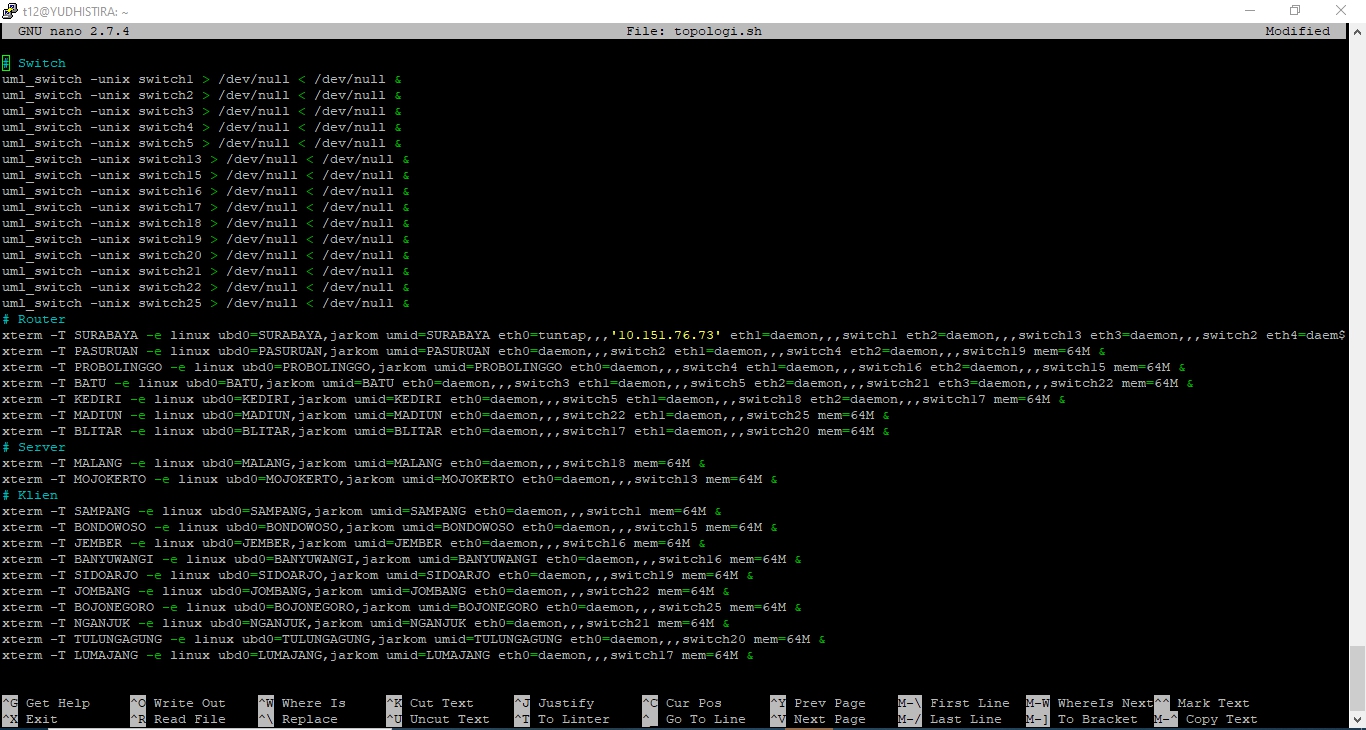Image resolution: width=1366 pixels, height=730 pixels.
Task: Click the scrollbar up arrow
Action: [x=1357, y=31]
